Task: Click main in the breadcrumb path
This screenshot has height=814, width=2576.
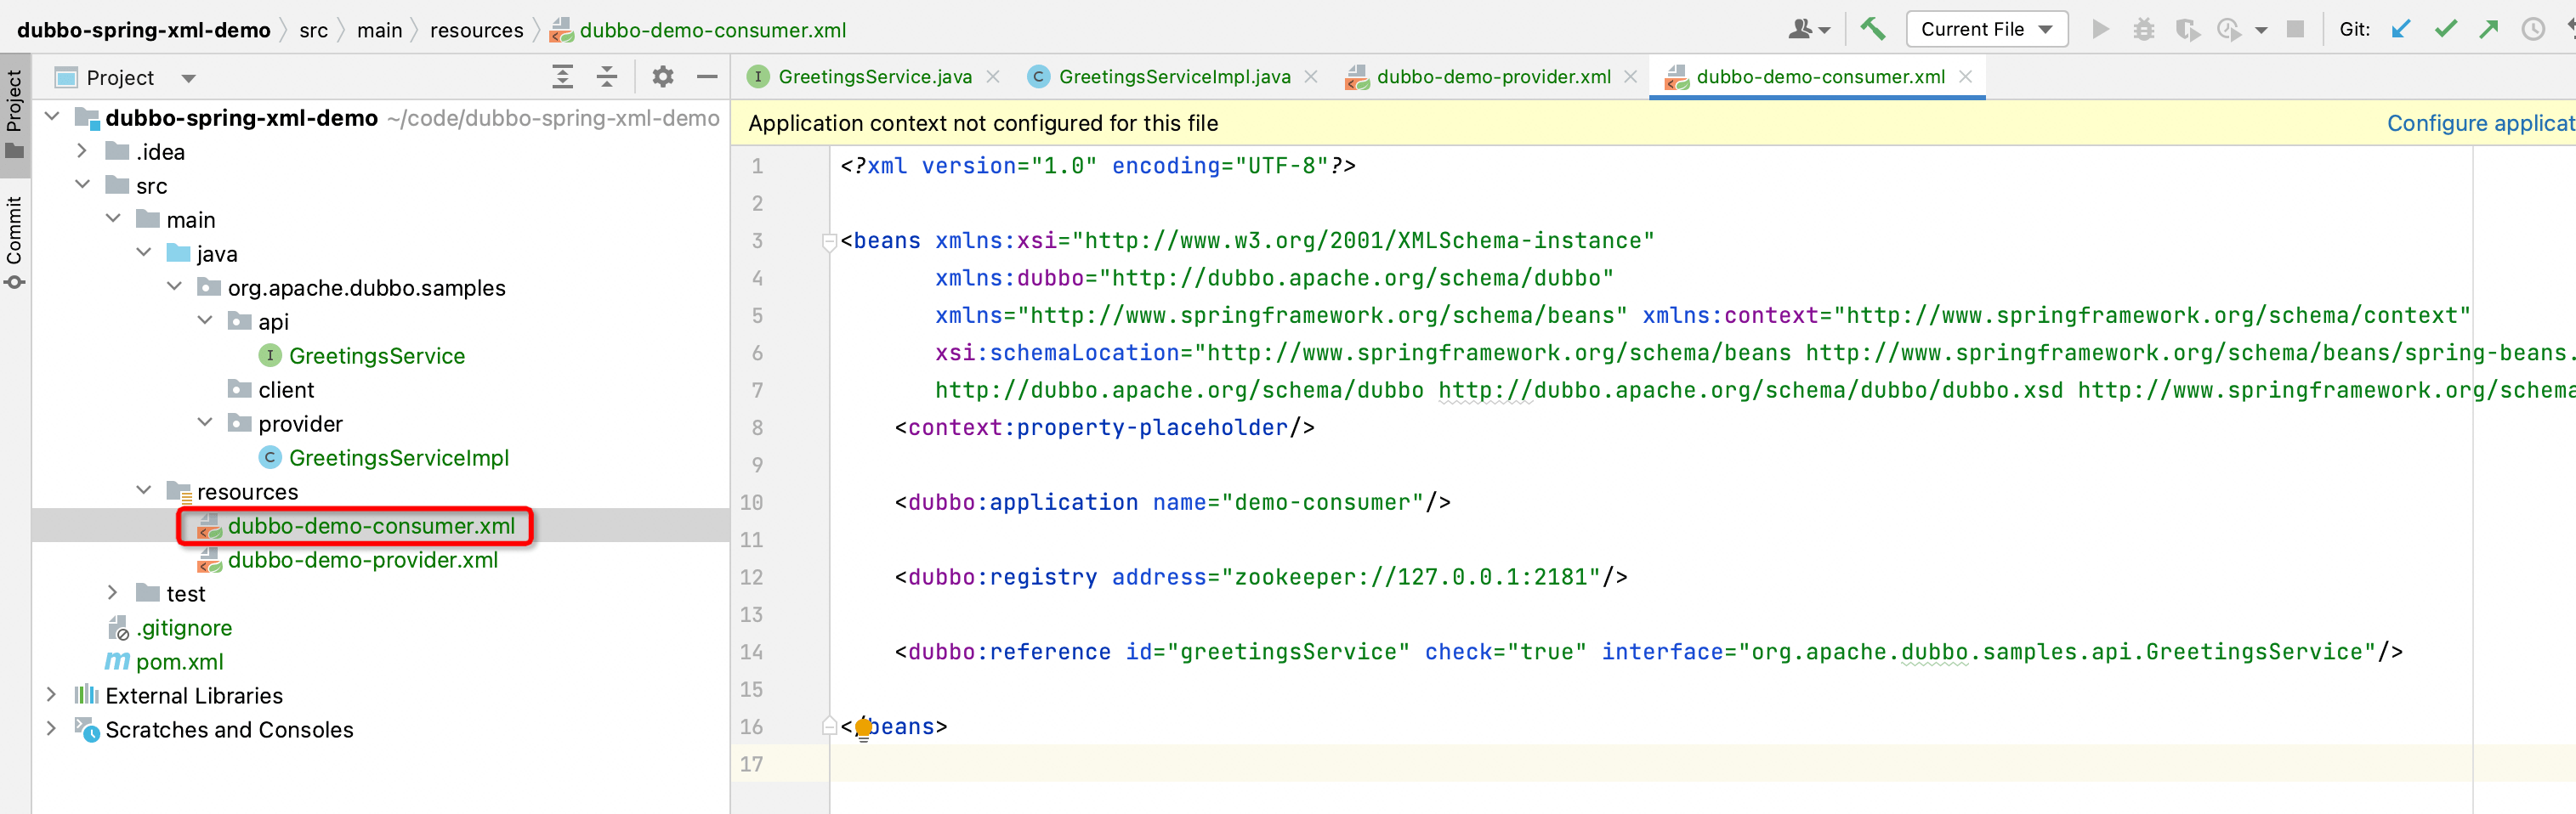Action: (x=380, y=30)
